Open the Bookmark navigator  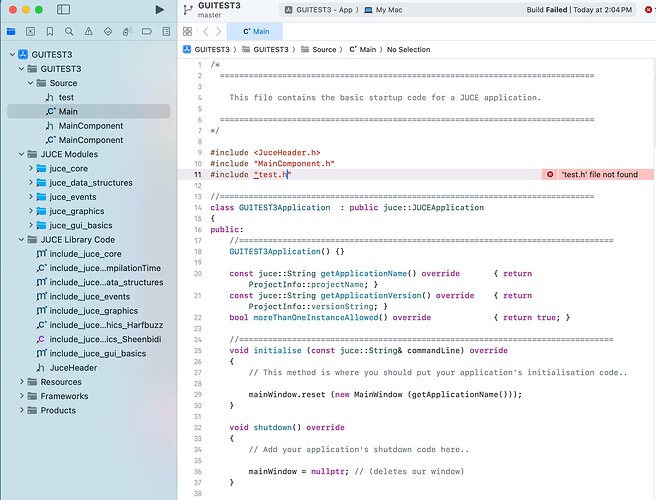[49, 31]
